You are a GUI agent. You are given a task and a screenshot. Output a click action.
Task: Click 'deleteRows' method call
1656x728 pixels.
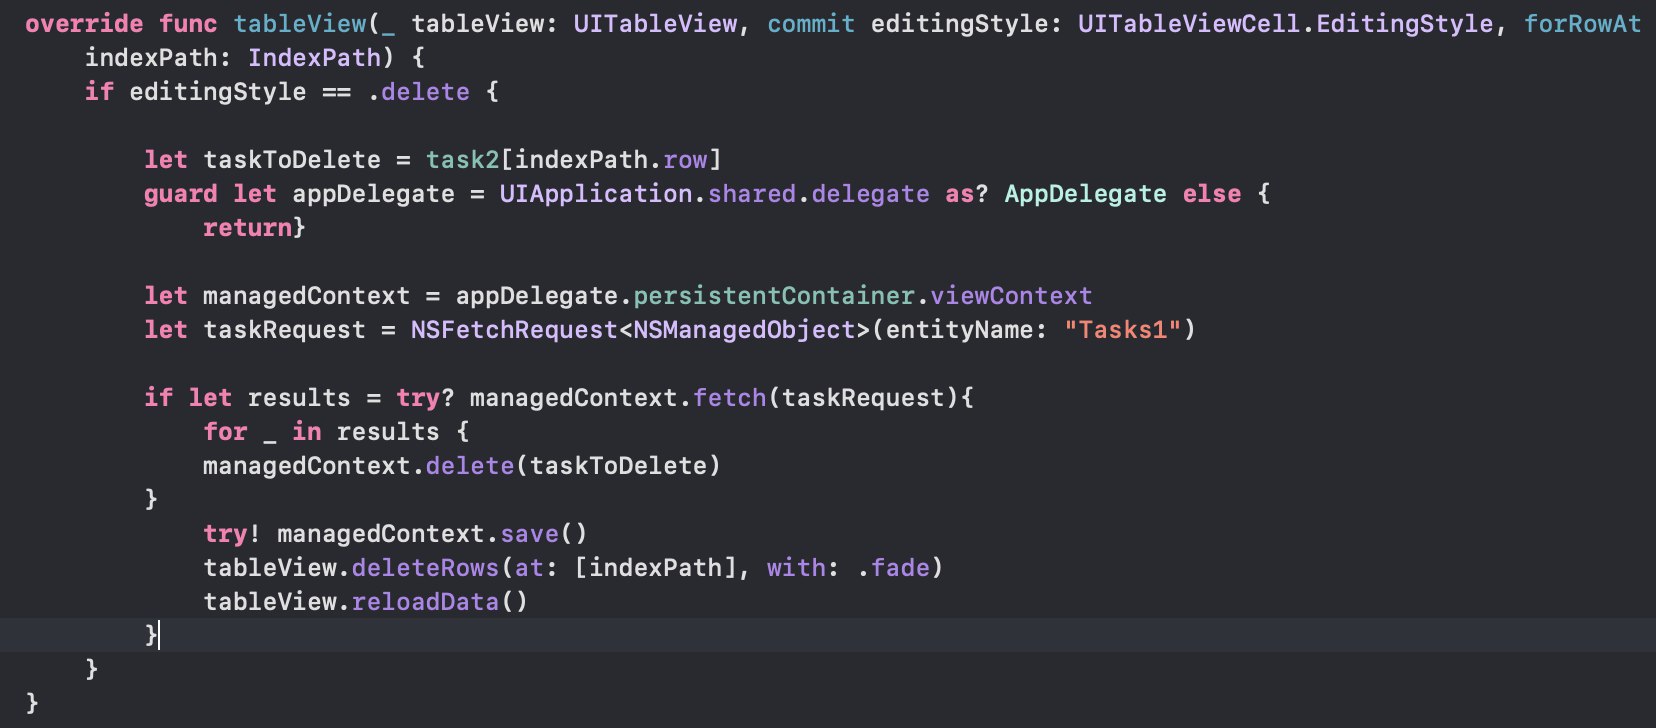(425, 567)
